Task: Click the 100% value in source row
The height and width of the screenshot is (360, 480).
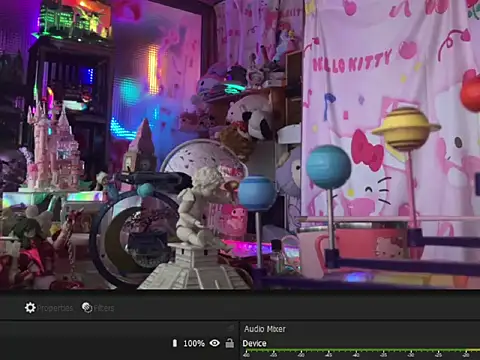Action: (x=194, y=343)
